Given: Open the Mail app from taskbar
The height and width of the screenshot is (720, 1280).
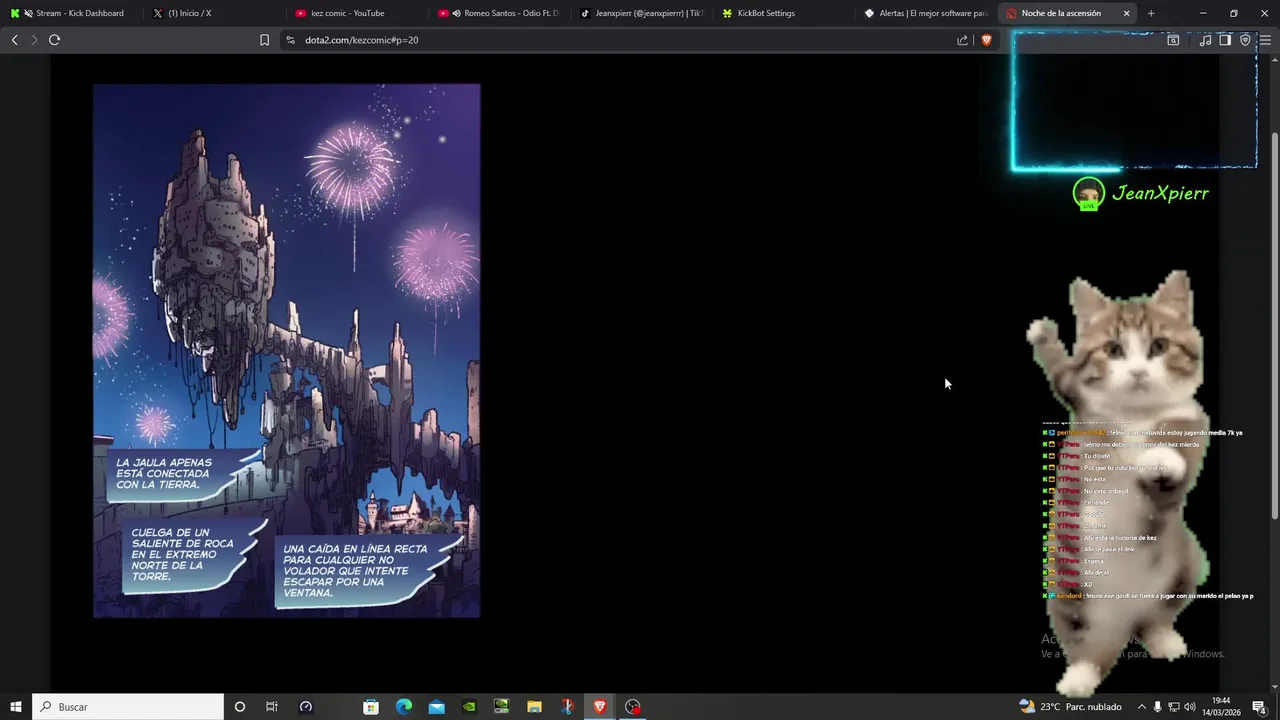Looking at the screenshot, I should point(436,706).
